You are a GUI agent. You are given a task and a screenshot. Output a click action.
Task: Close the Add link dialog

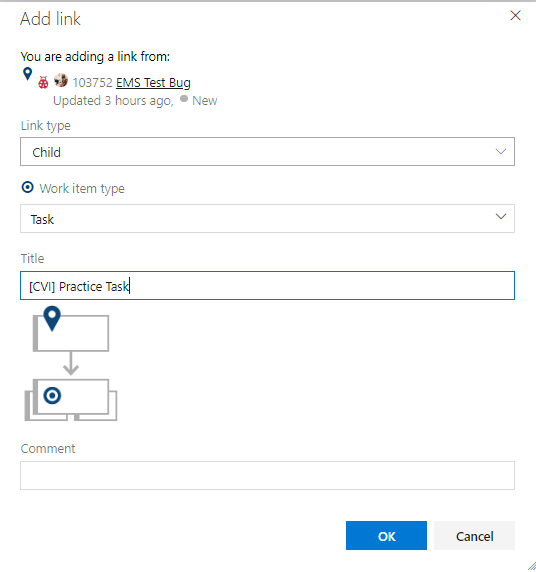[515, 15]
